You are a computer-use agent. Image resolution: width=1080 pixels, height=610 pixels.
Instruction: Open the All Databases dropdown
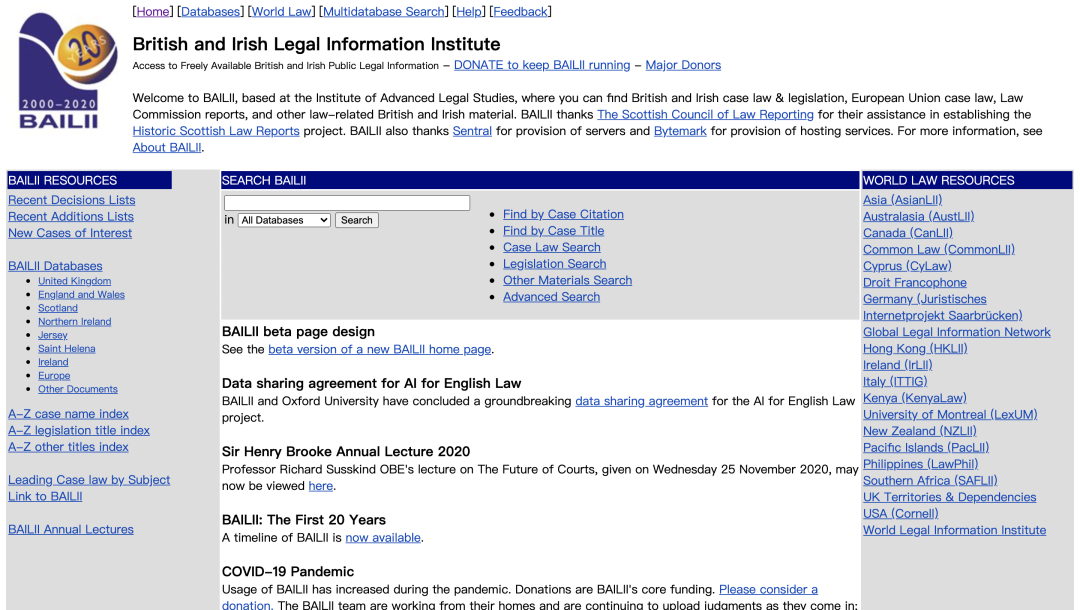coord(284,220)
